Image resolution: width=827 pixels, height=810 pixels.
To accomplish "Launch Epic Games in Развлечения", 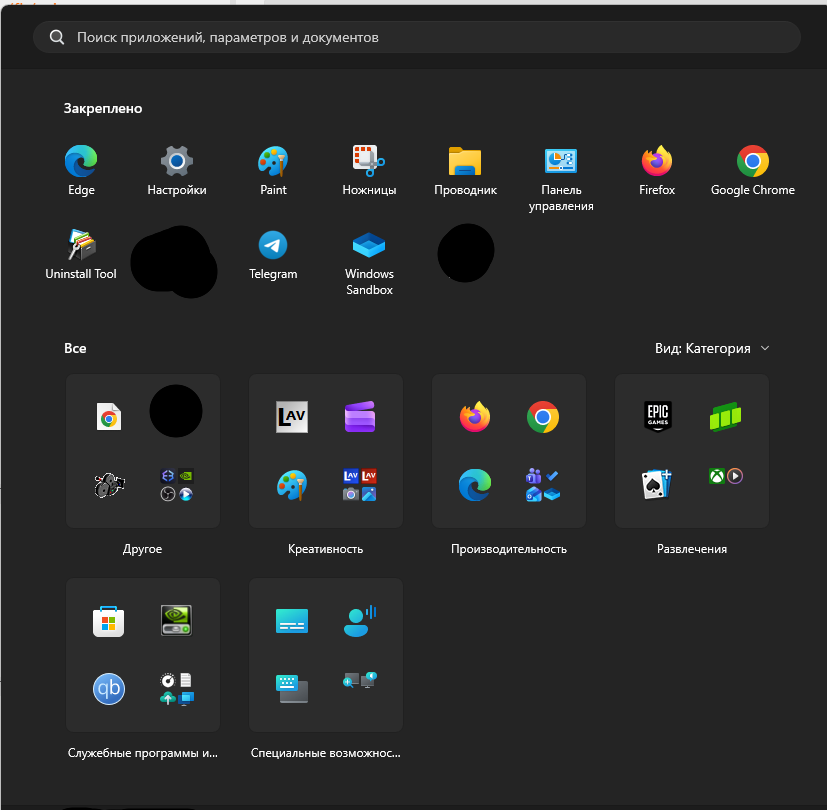I will (658, 417).
